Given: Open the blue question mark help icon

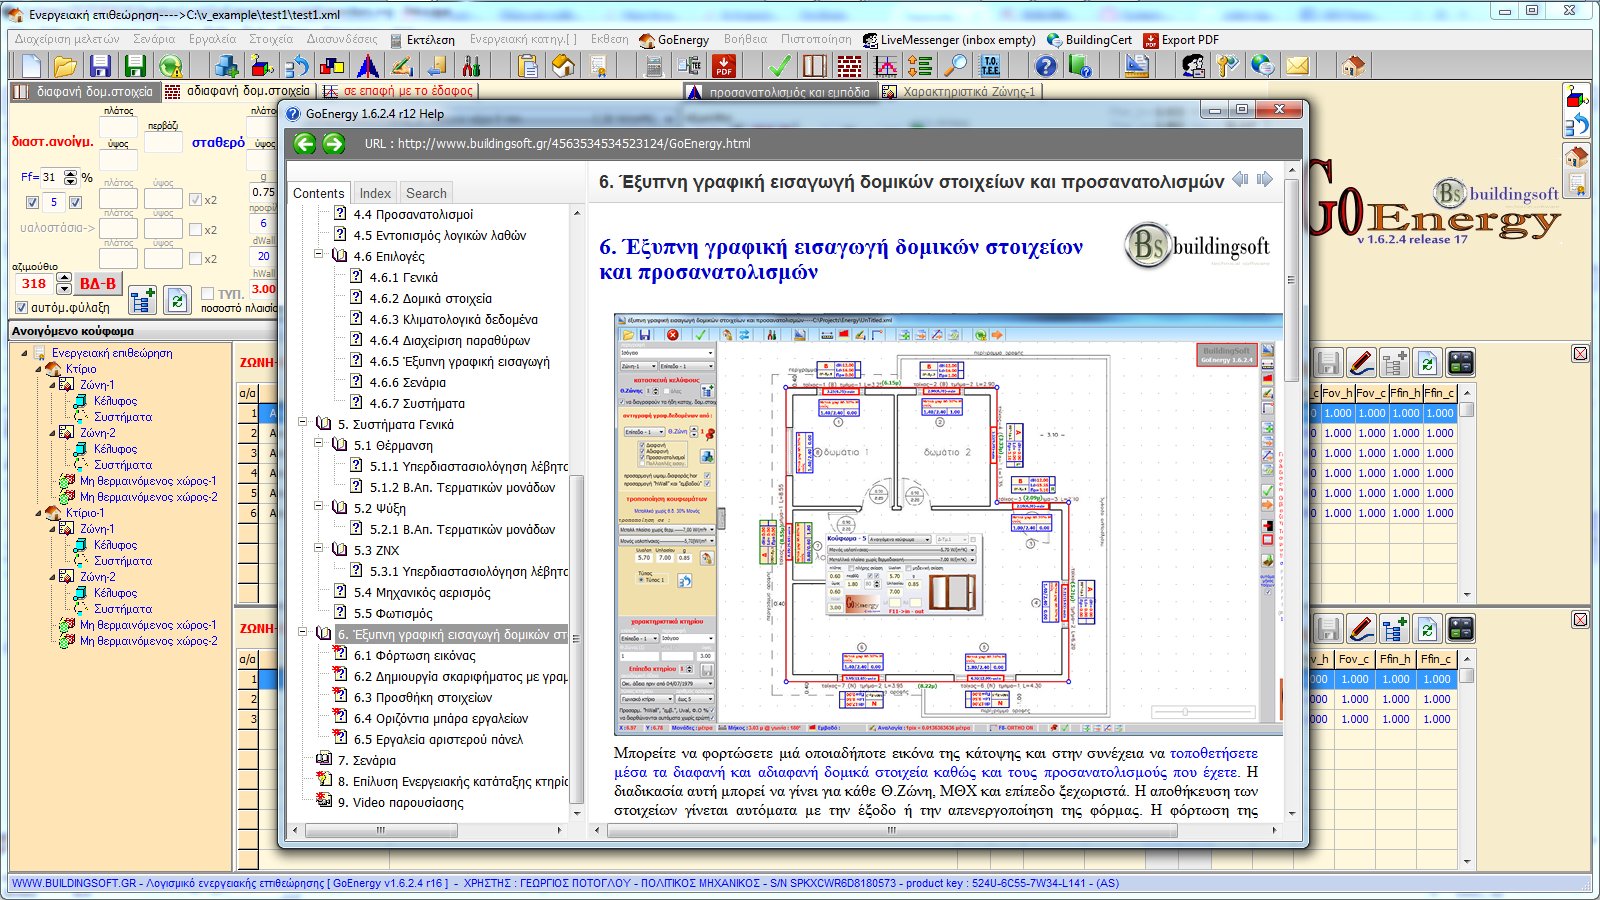Looking at the screenshot, I should point(1045,66).
